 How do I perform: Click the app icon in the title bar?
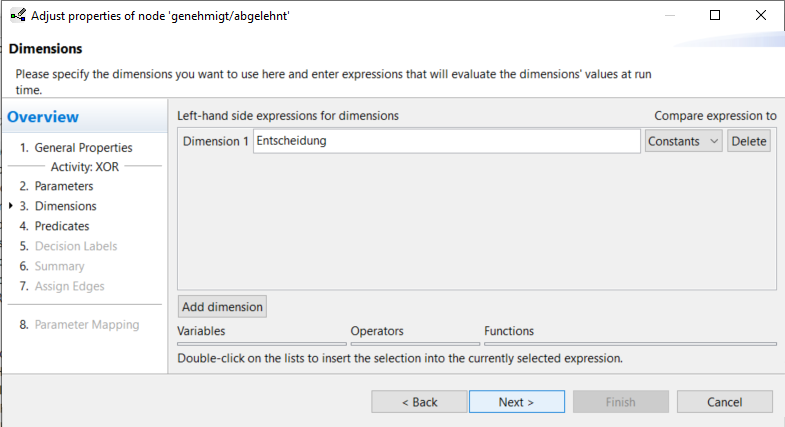(17, 16)
